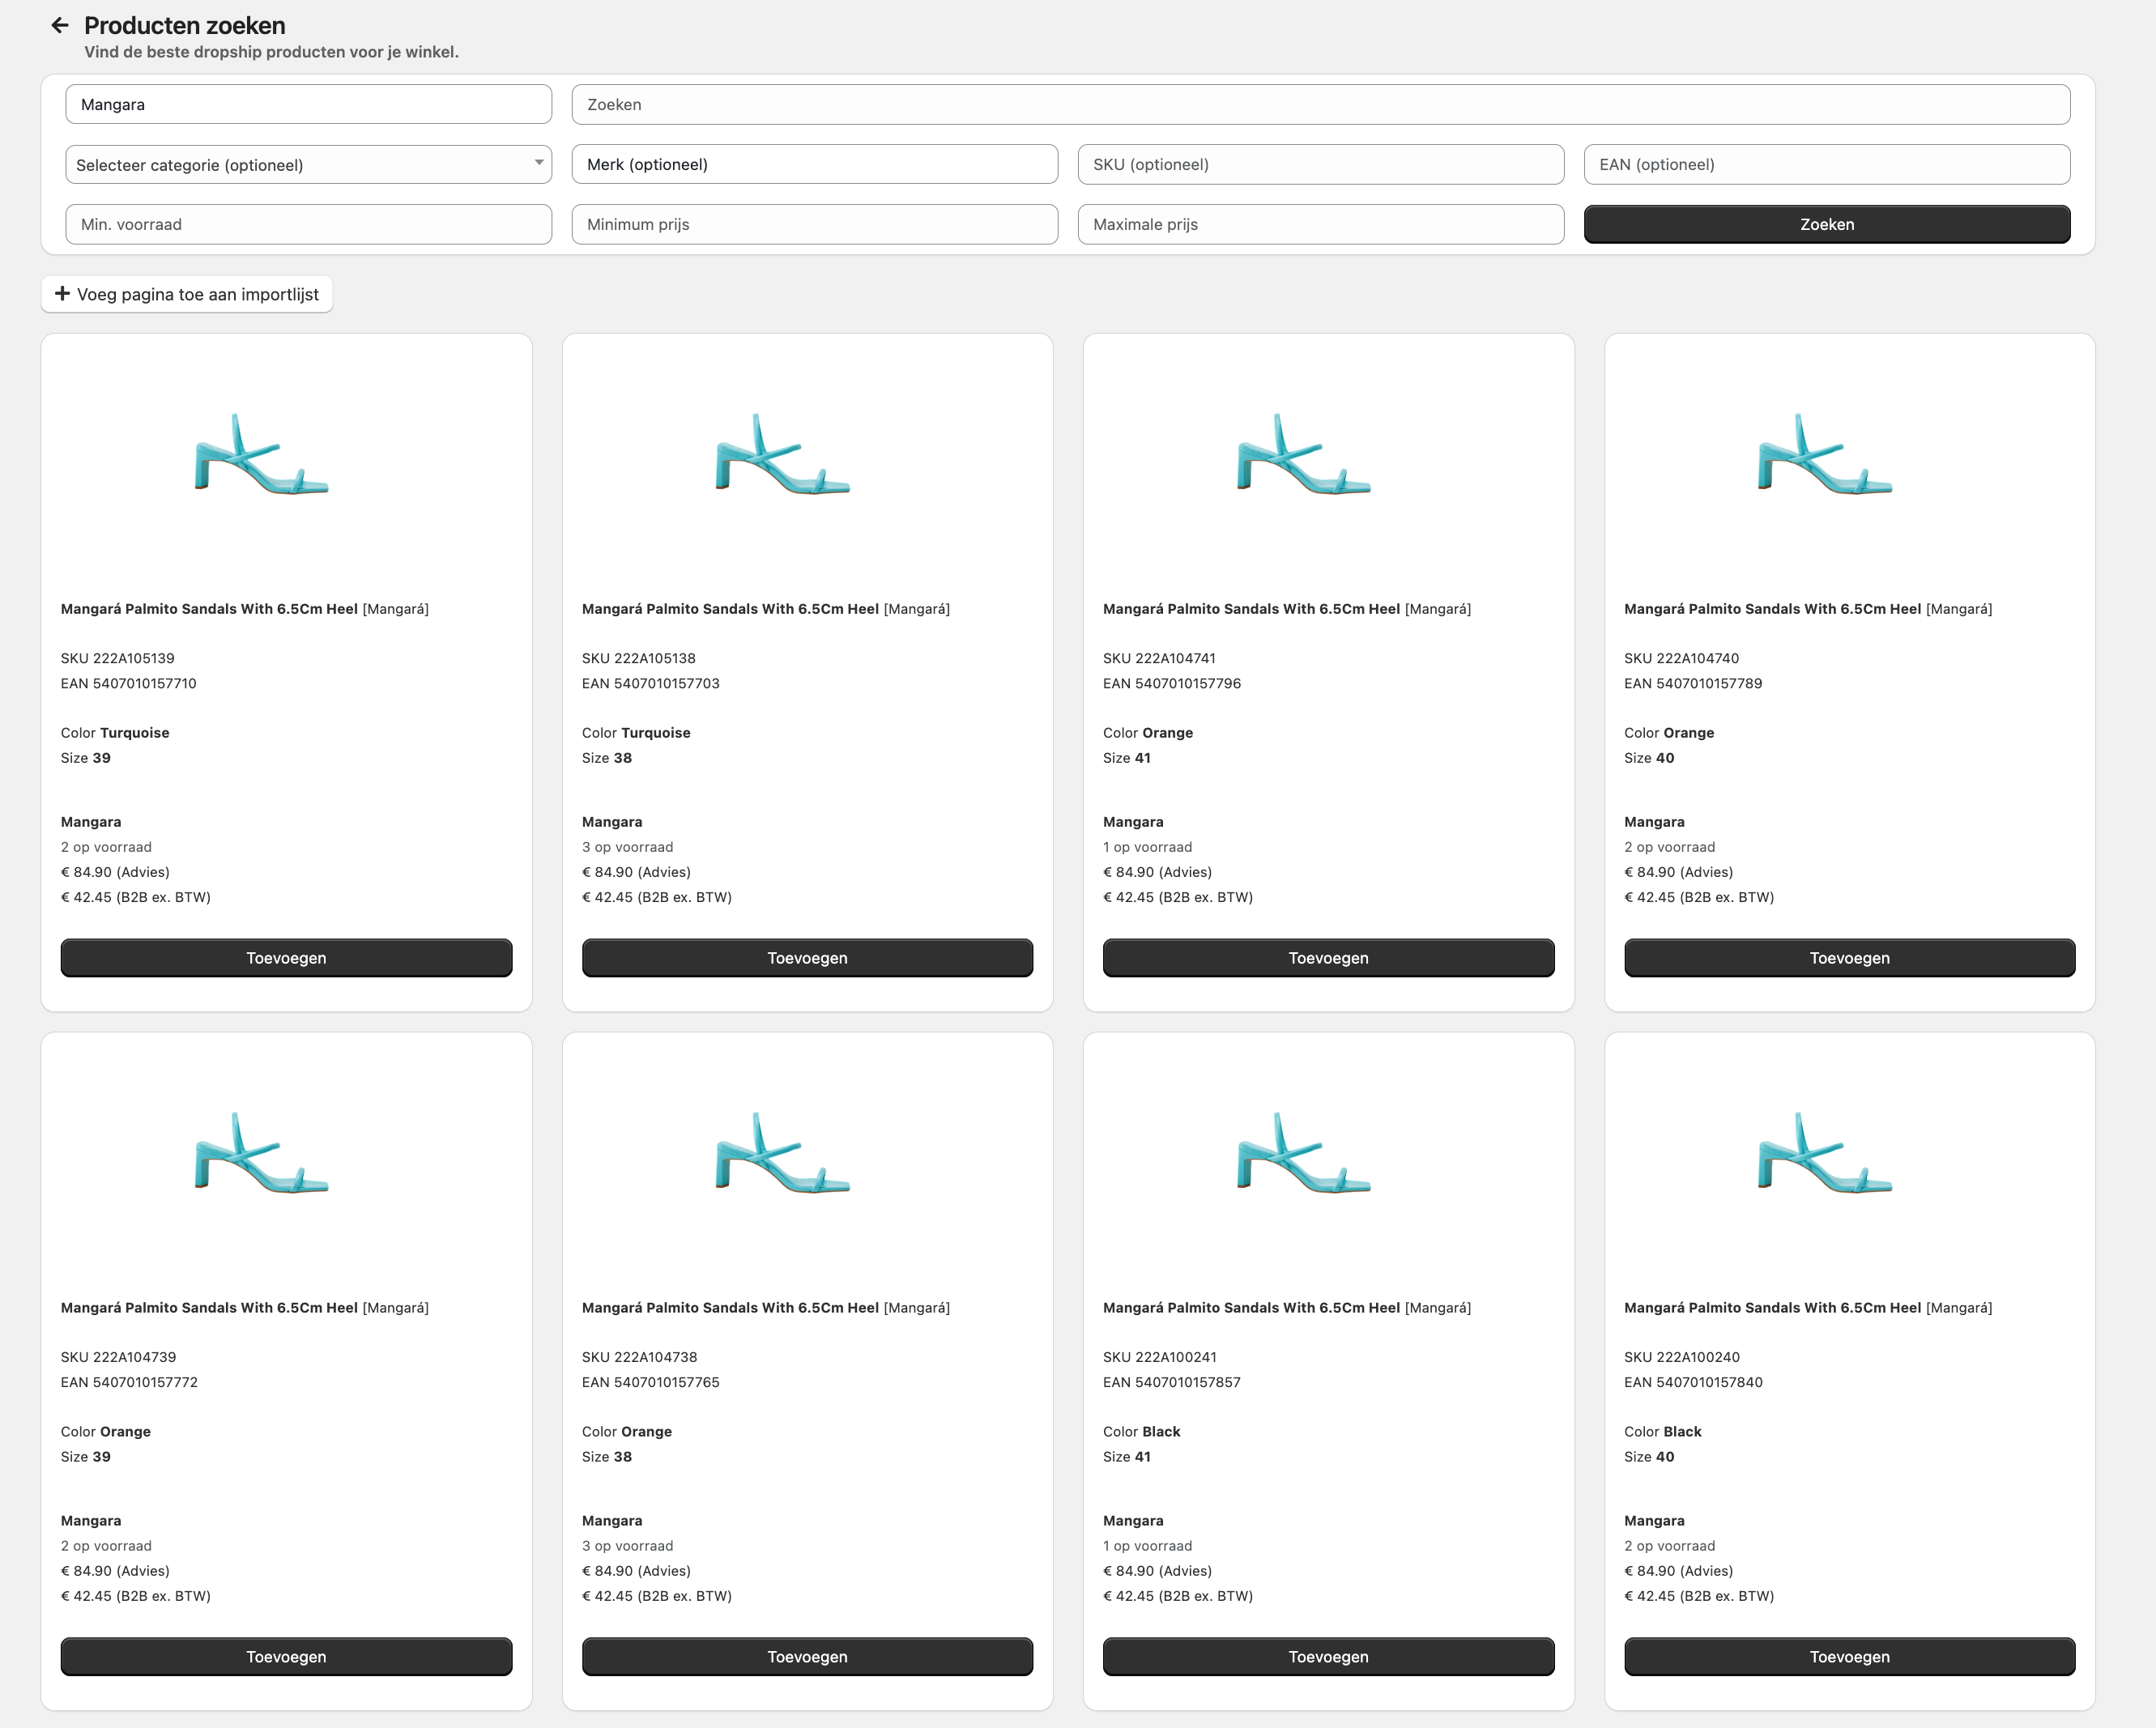
Task: Open sandal thumbnail for SKU 222A104740
Action: point(1824,455)
